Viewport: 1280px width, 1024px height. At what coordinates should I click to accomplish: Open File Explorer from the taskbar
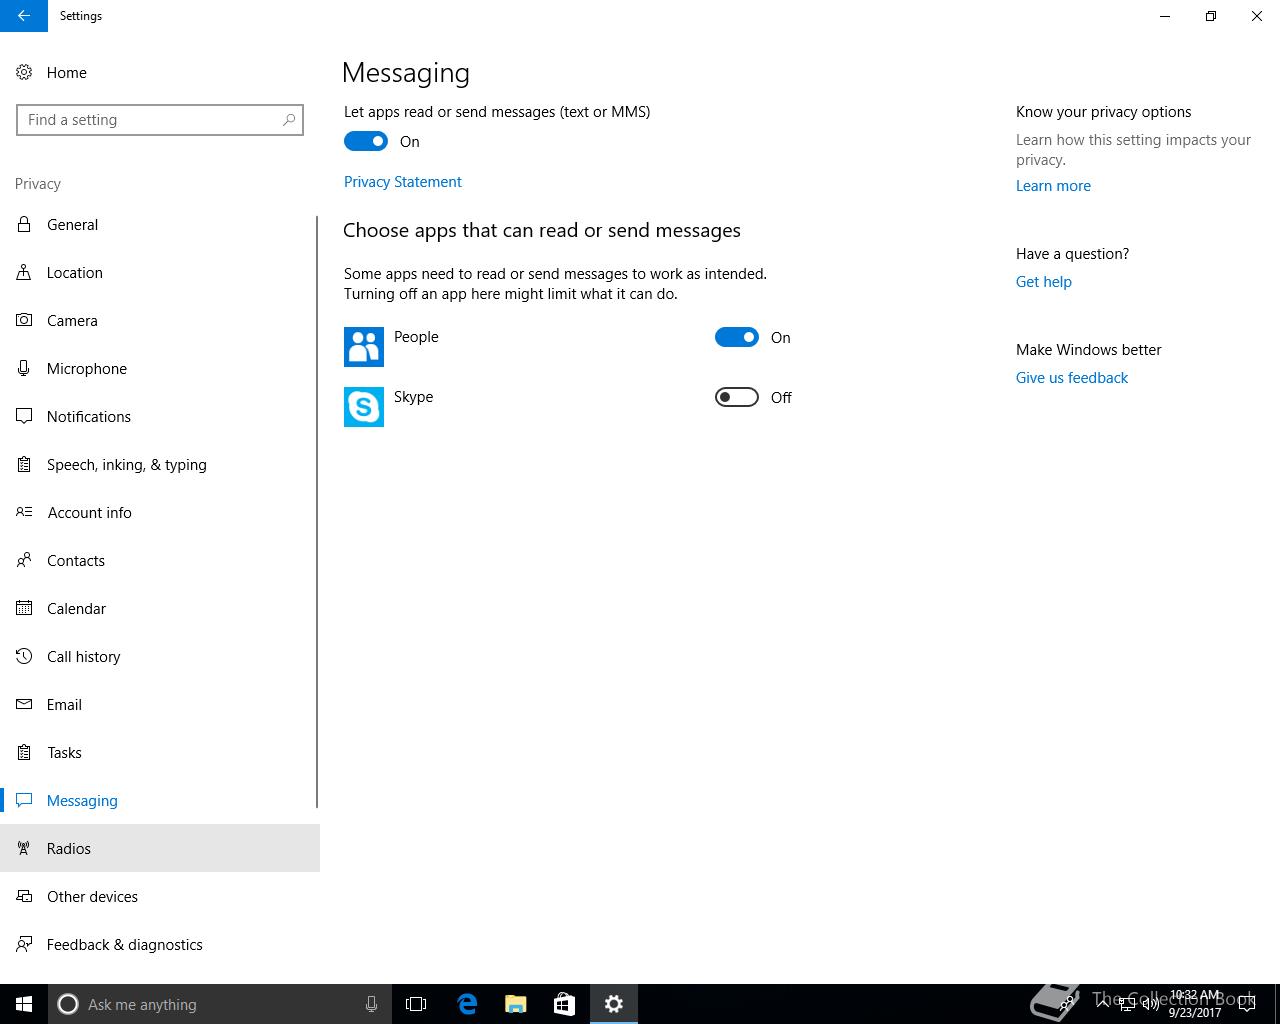(516, 1004)
